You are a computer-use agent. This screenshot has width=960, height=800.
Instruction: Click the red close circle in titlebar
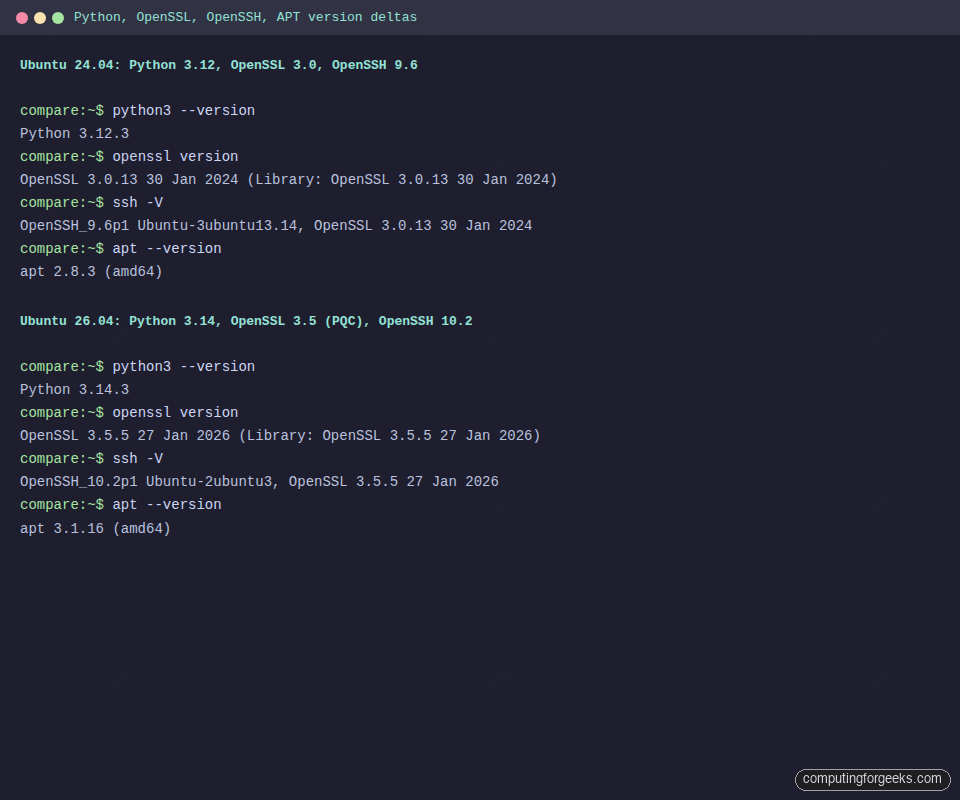(22, 17)
